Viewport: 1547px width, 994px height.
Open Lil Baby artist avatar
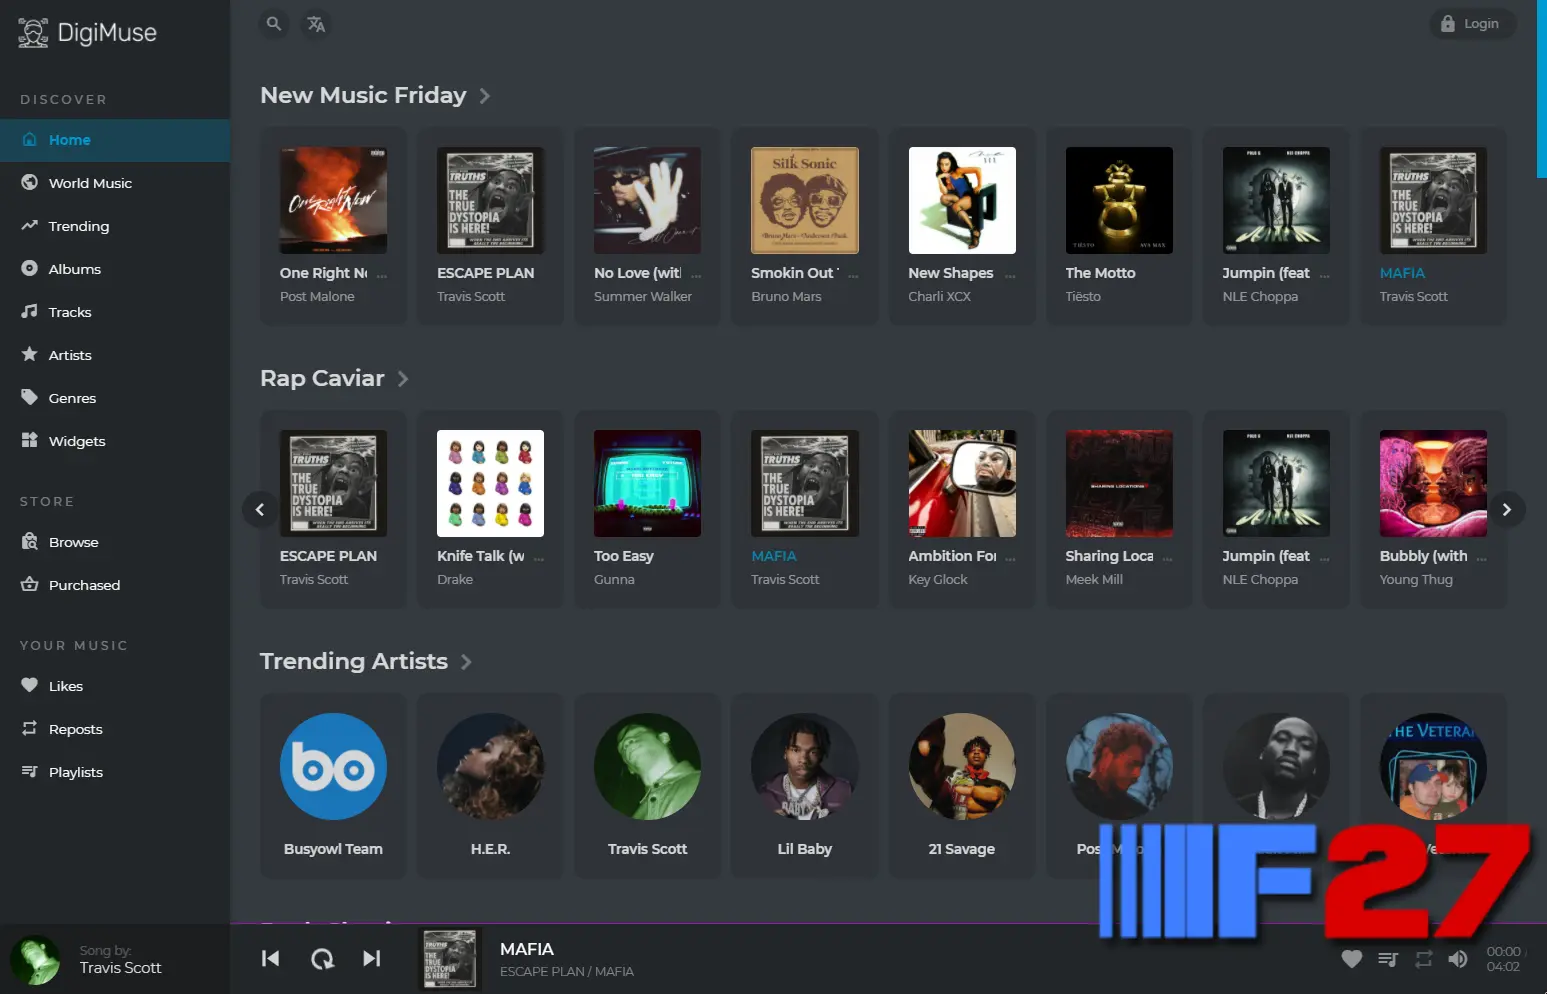tap(804, 766)
